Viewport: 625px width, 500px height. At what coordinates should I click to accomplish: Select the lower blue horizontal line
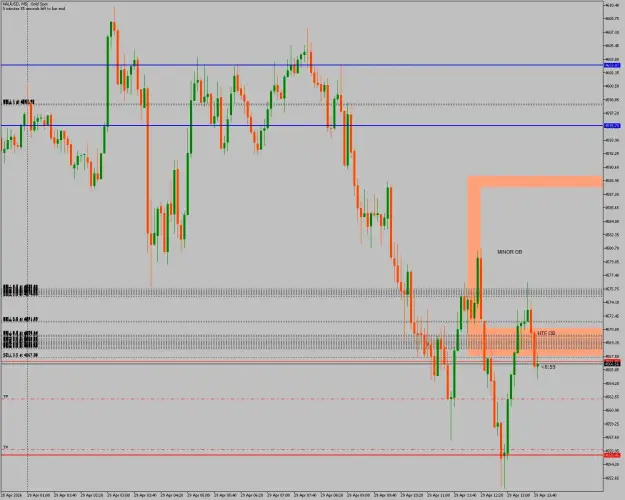[x=302, y=126]
